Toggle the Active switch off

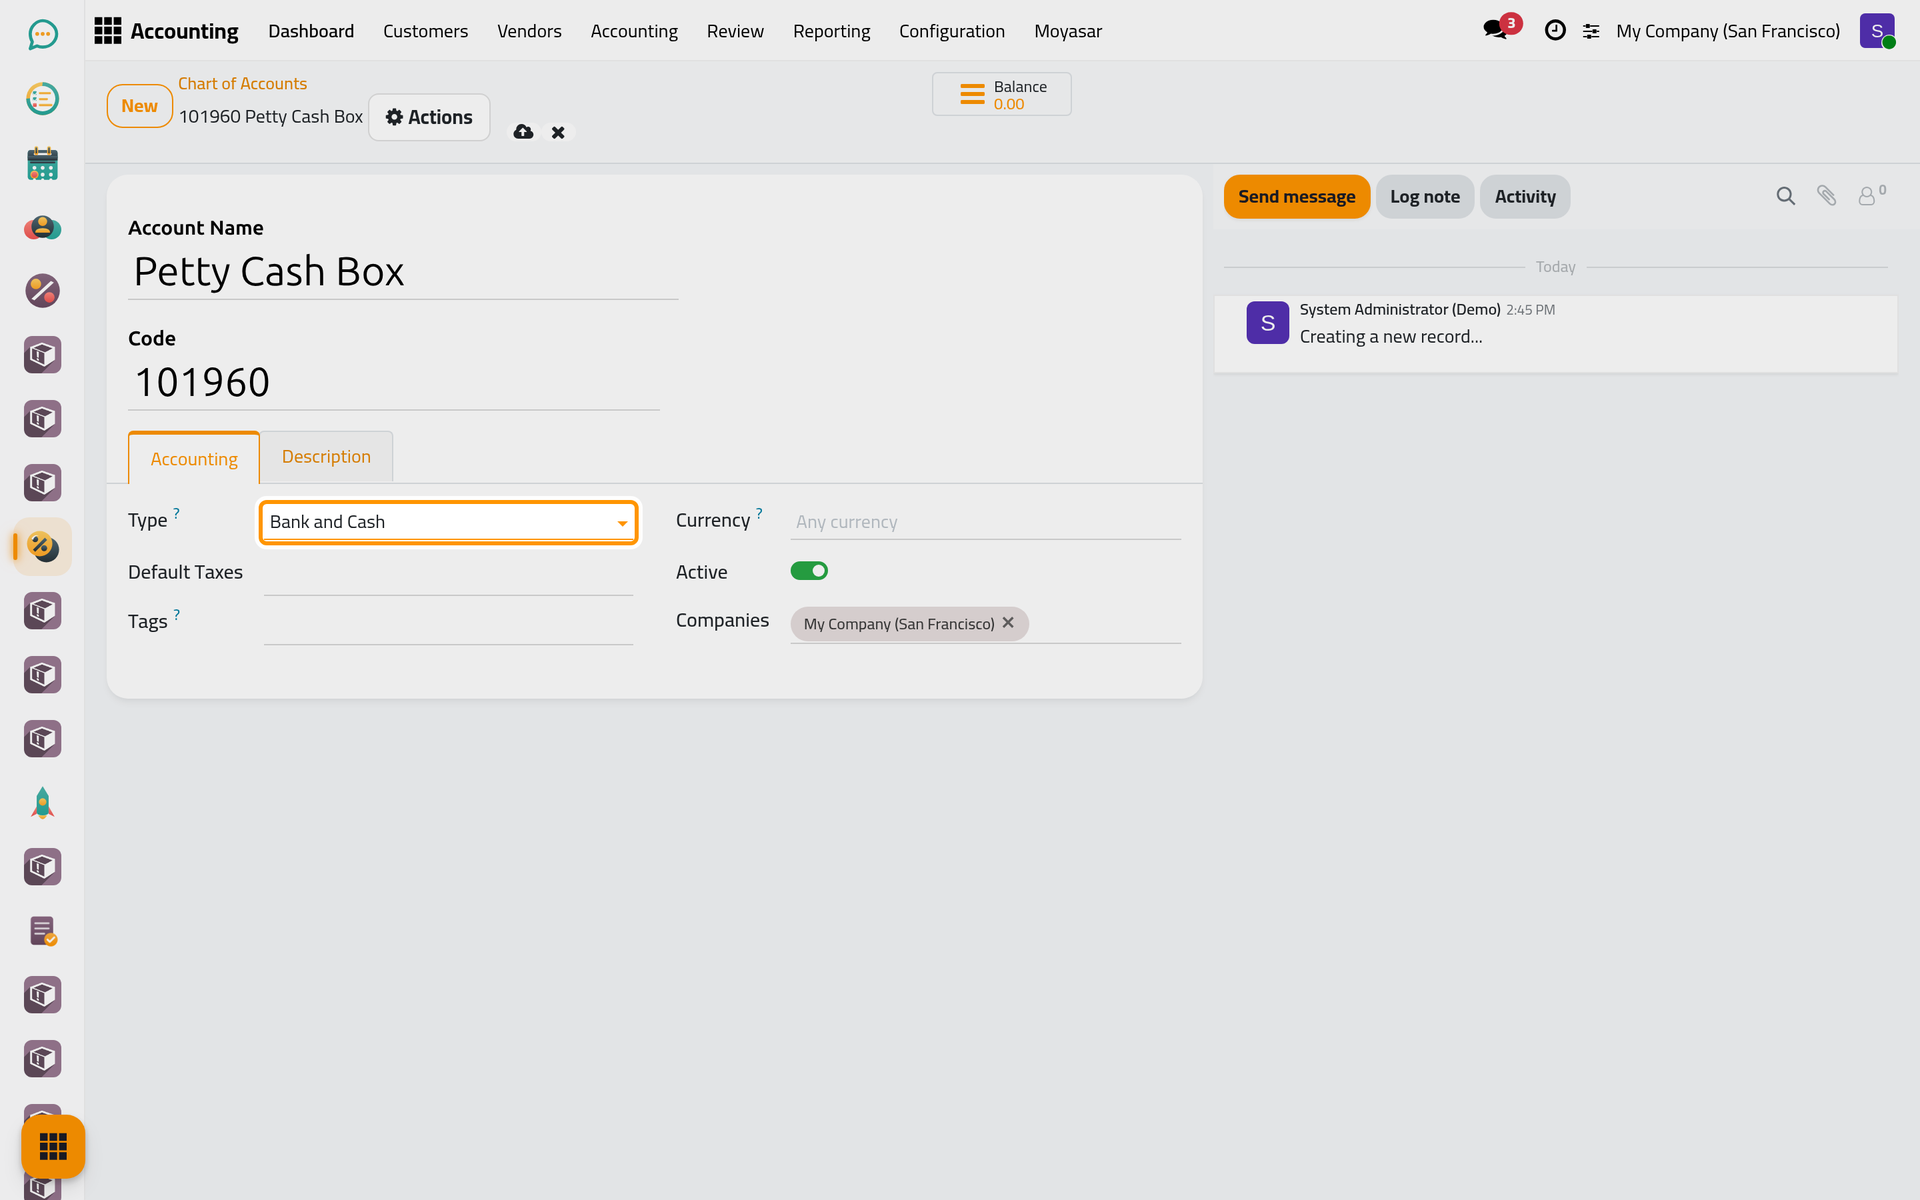pyautogui.click(x=809, y=571)
